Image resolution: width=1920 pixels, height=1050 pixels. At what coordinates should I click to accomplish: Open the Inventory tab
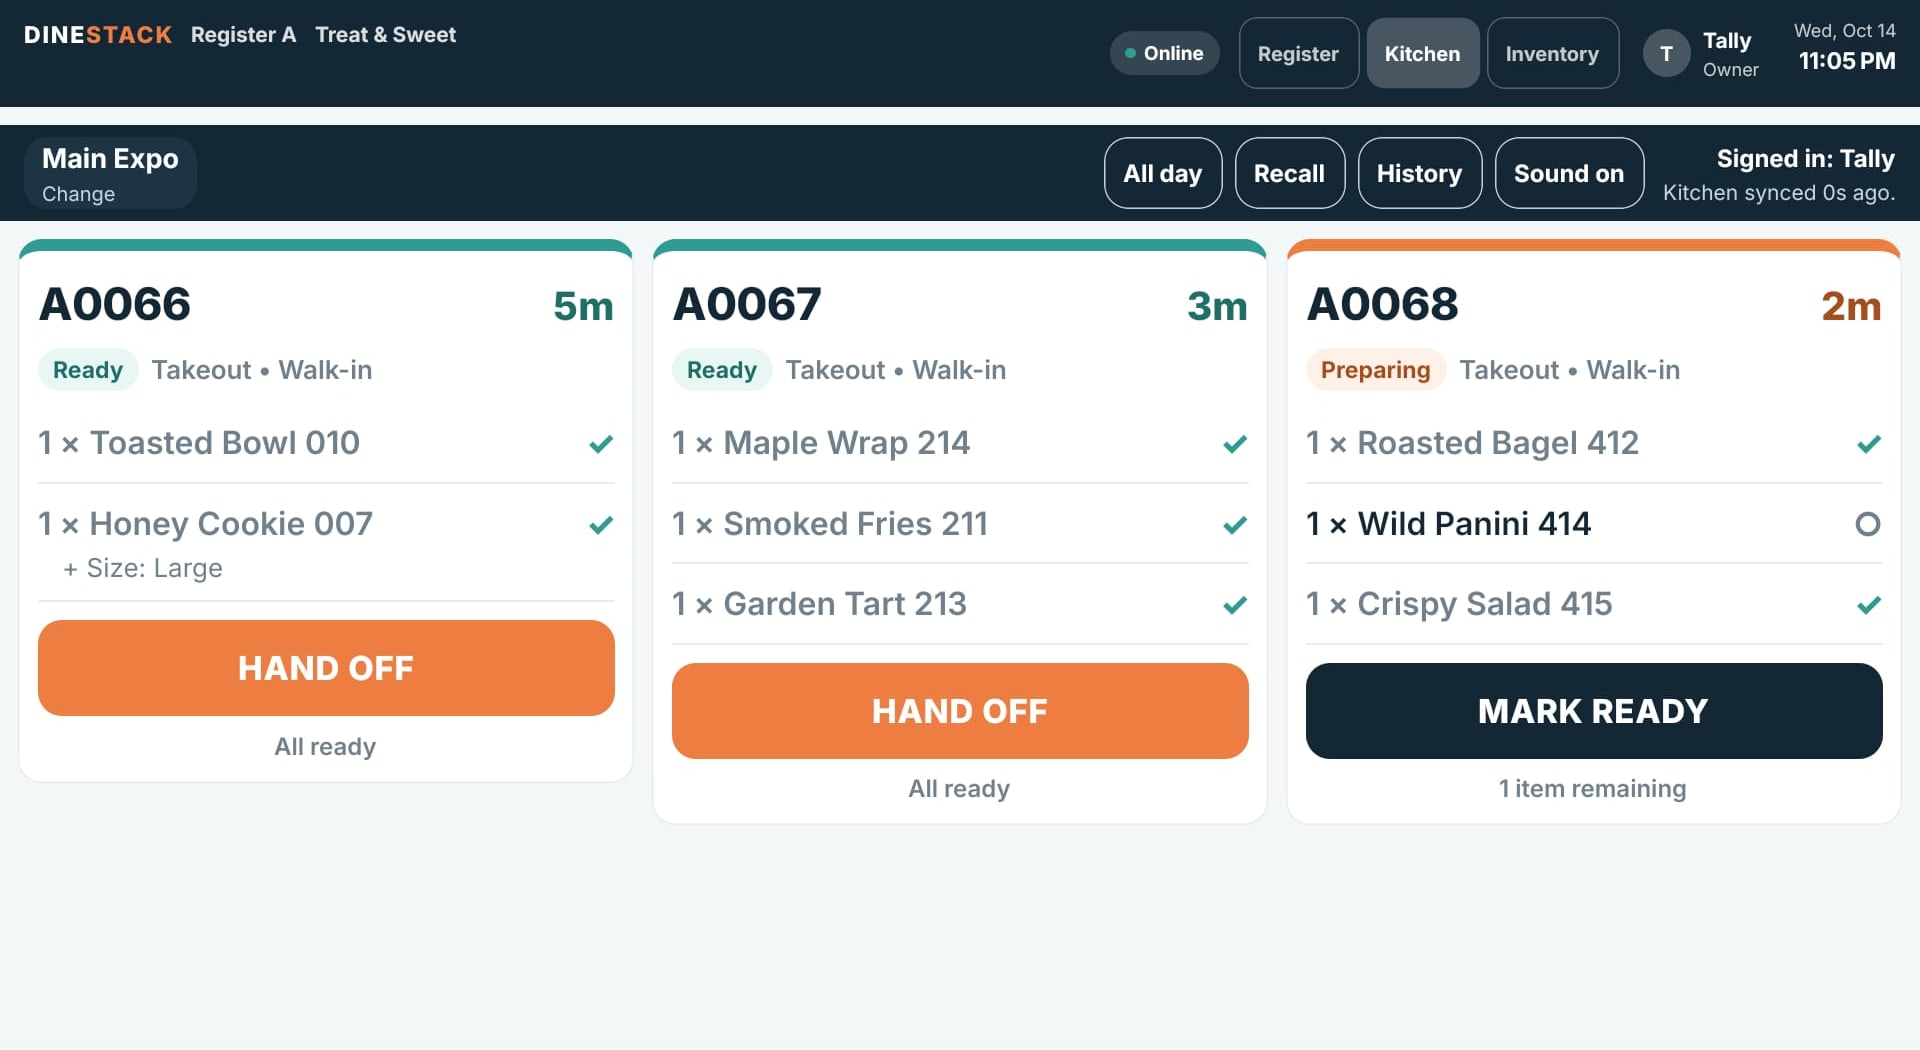pyautogui.click(x=1552, y=54)
